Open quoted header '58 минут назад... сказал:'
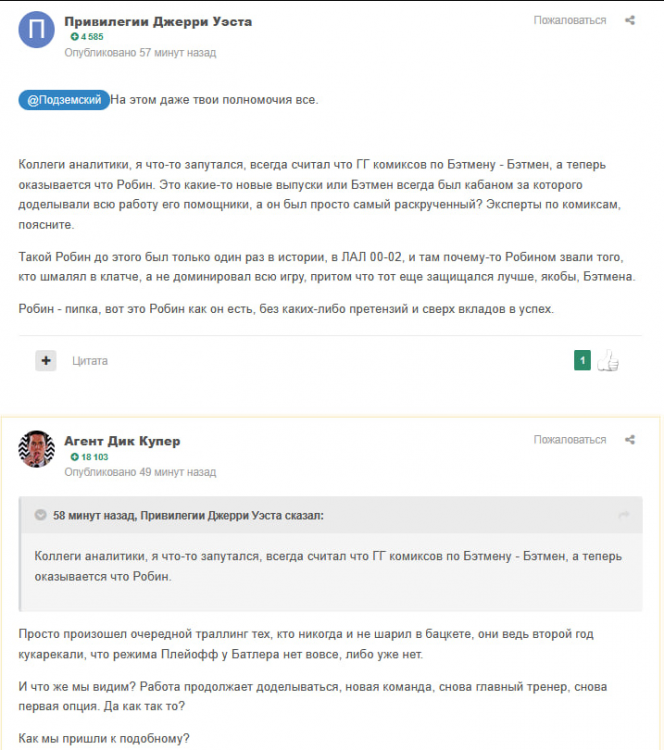 [x=188, y=515]
